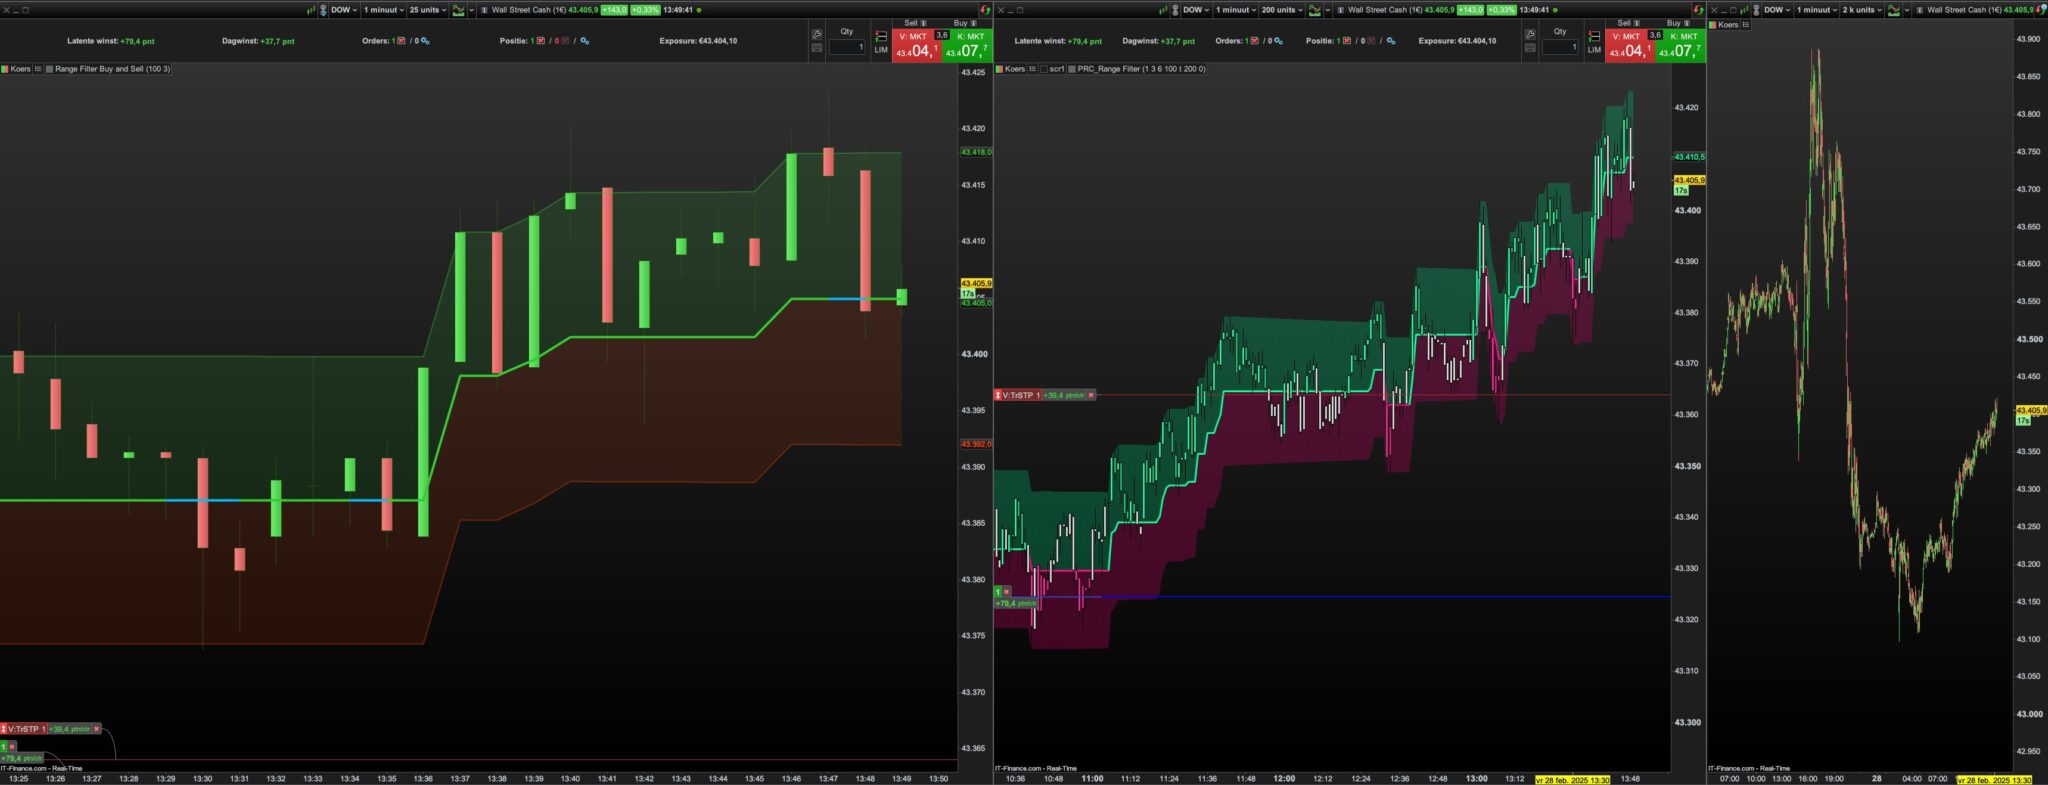This screenshot has height=785, width=2048.
Task: Open the 25 units dropdown in left chart
Action: click(427, 10)
